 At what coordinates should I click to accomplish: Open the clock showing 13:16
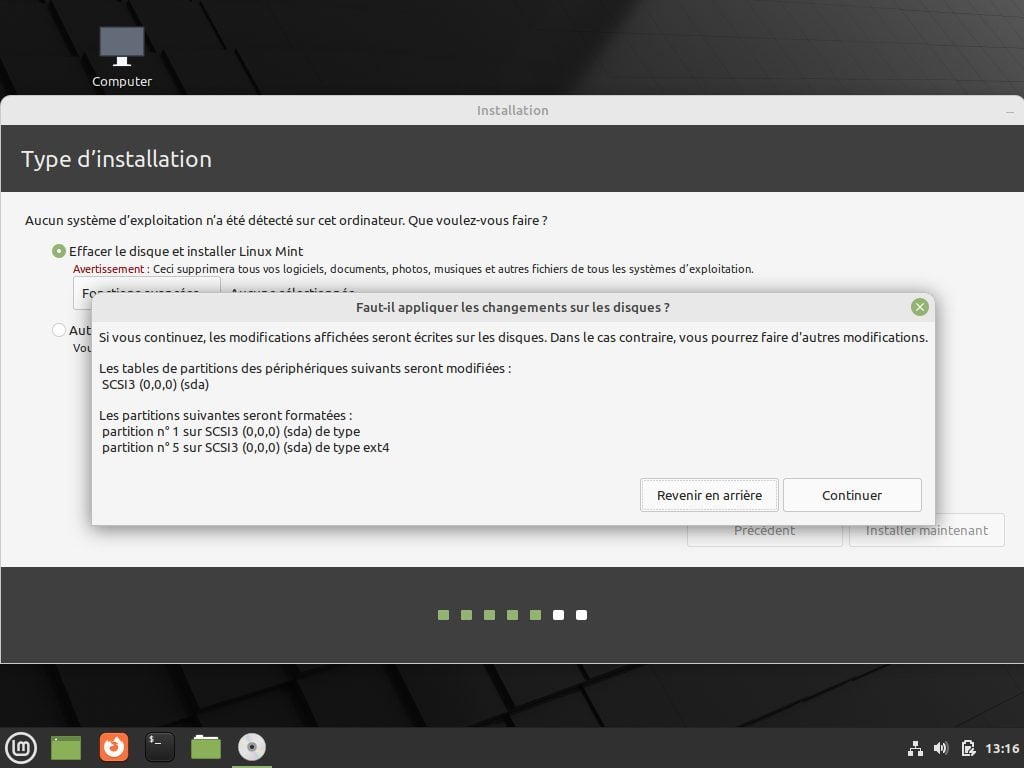1002,748
